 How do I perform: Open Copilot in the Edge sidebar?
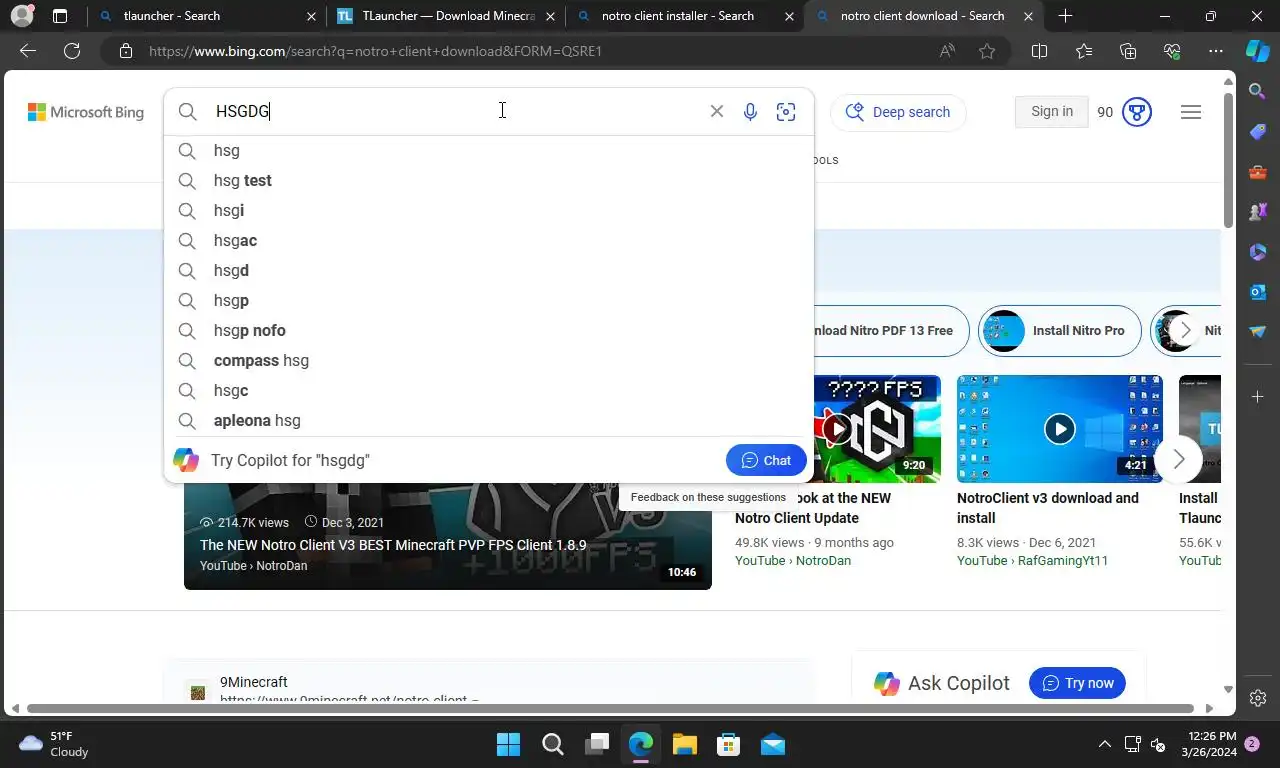[1258, 51]
